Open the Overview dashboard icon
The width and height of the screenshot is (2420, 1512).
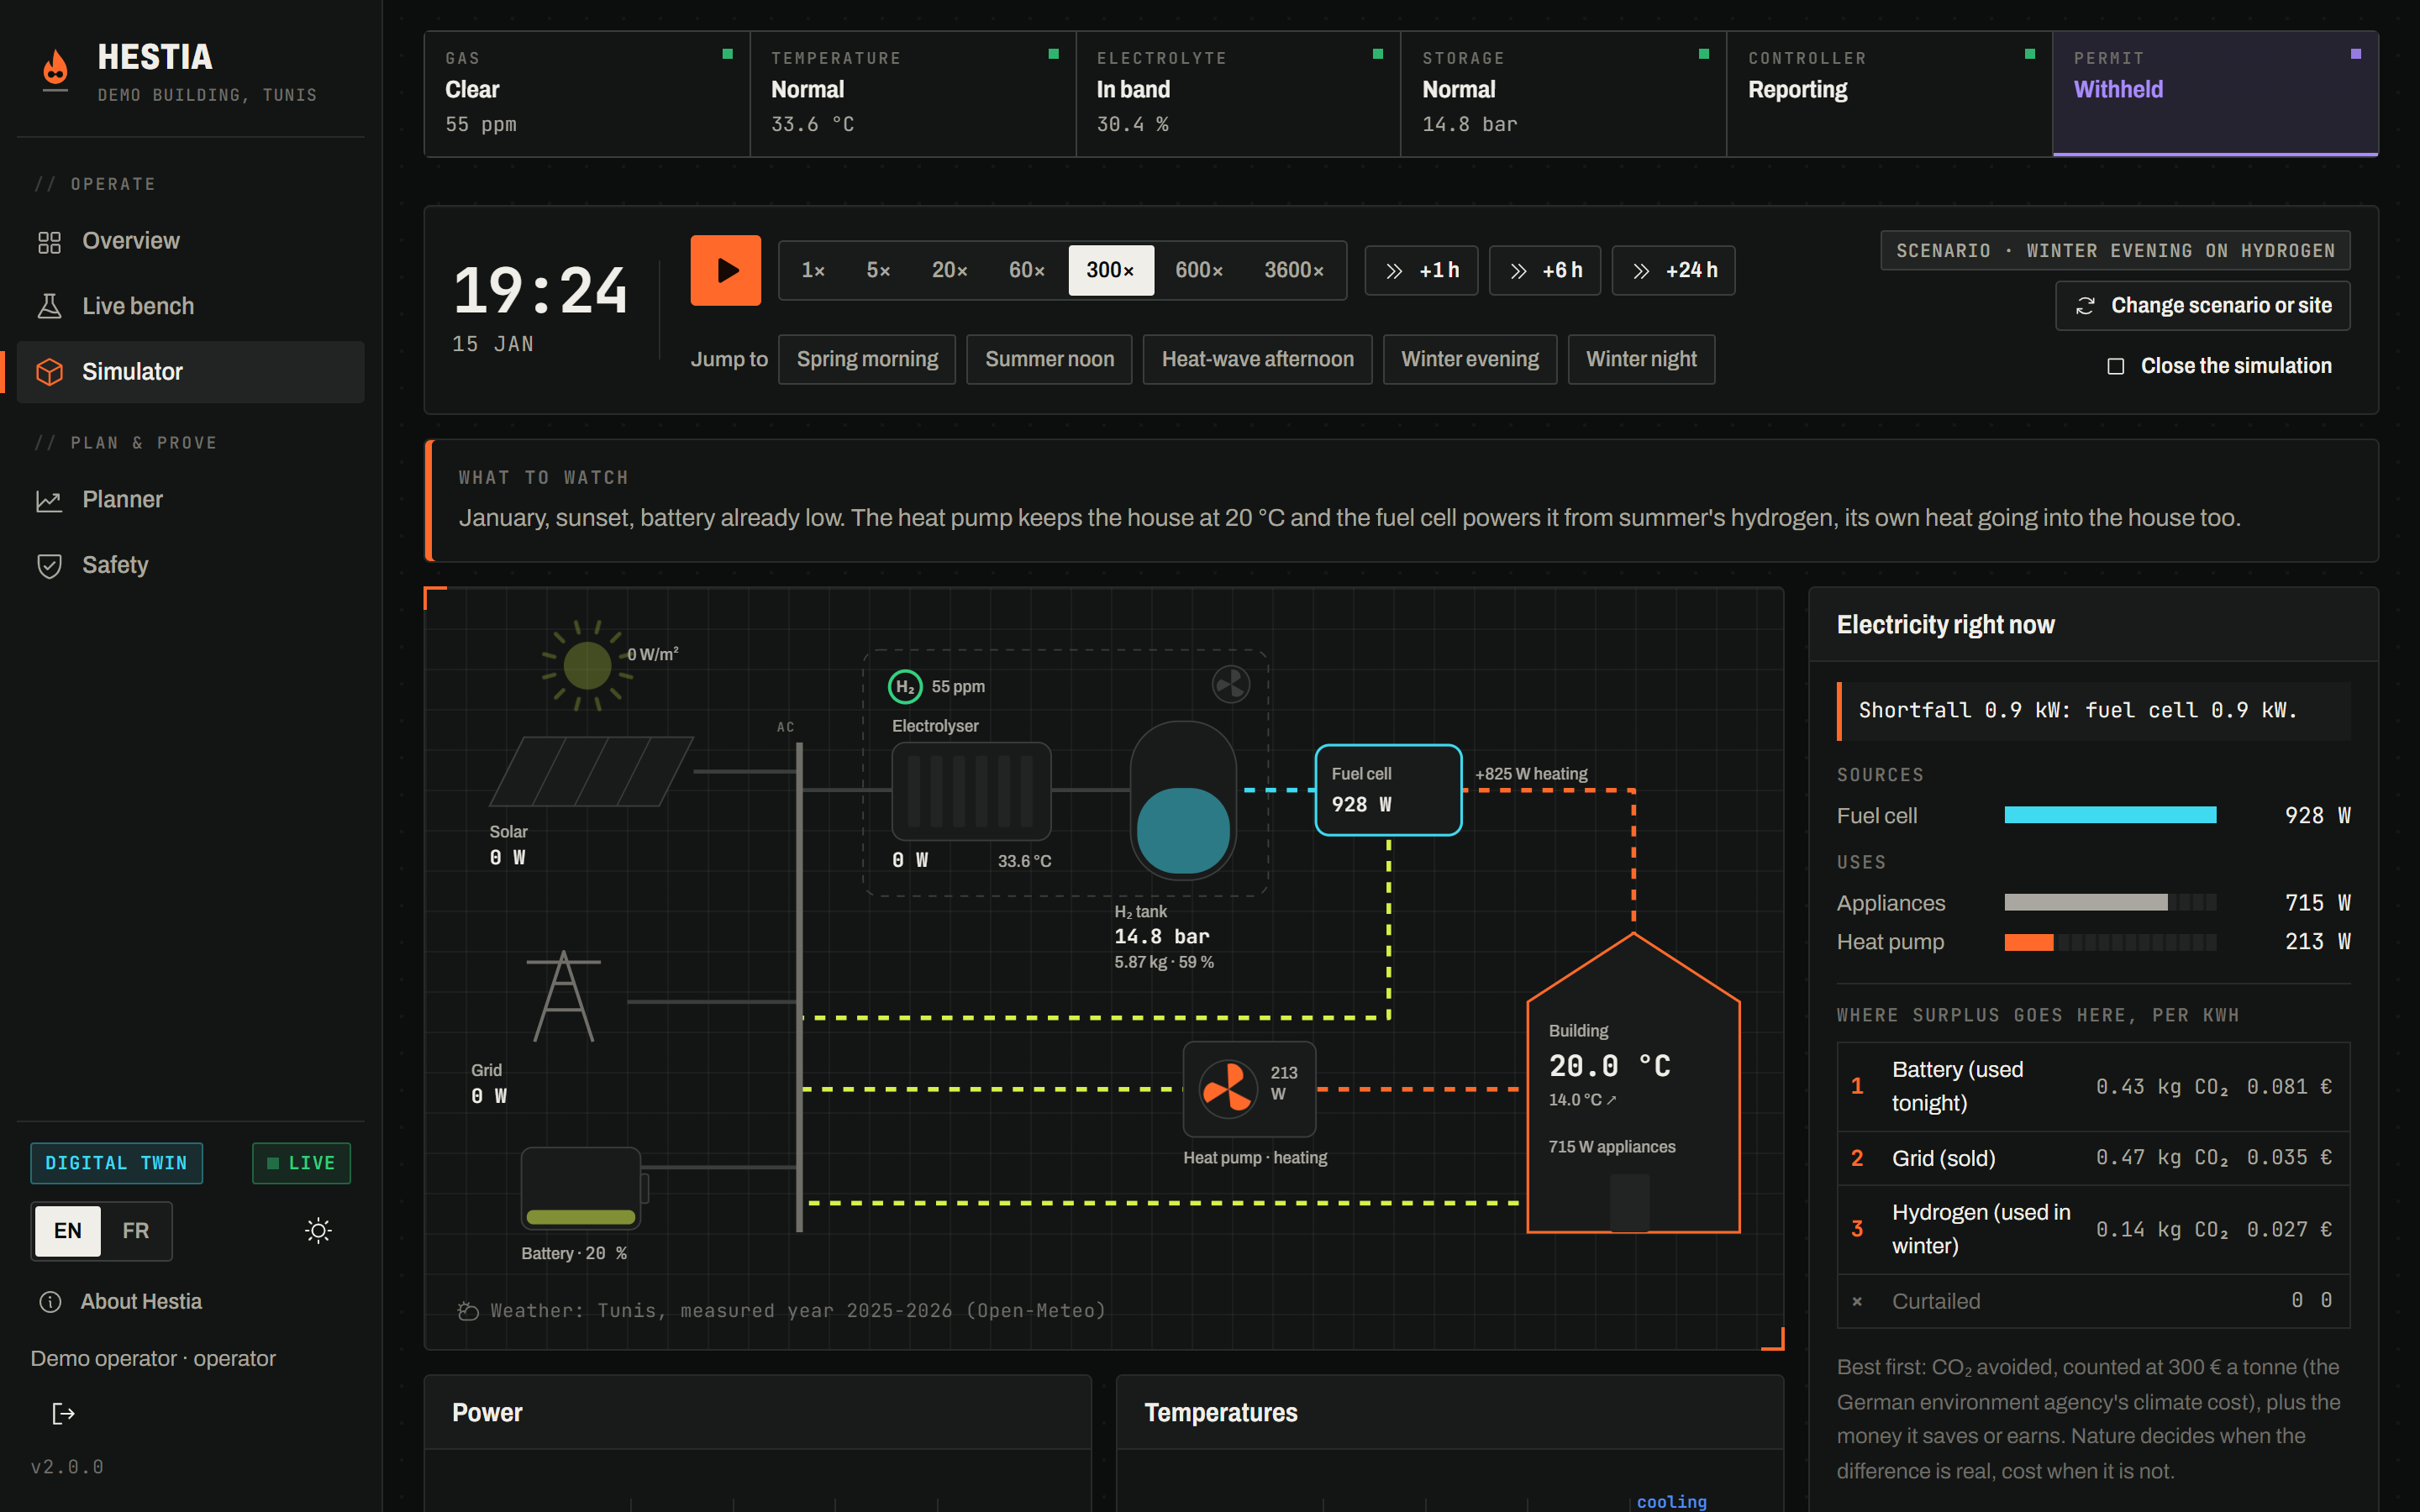49,242
